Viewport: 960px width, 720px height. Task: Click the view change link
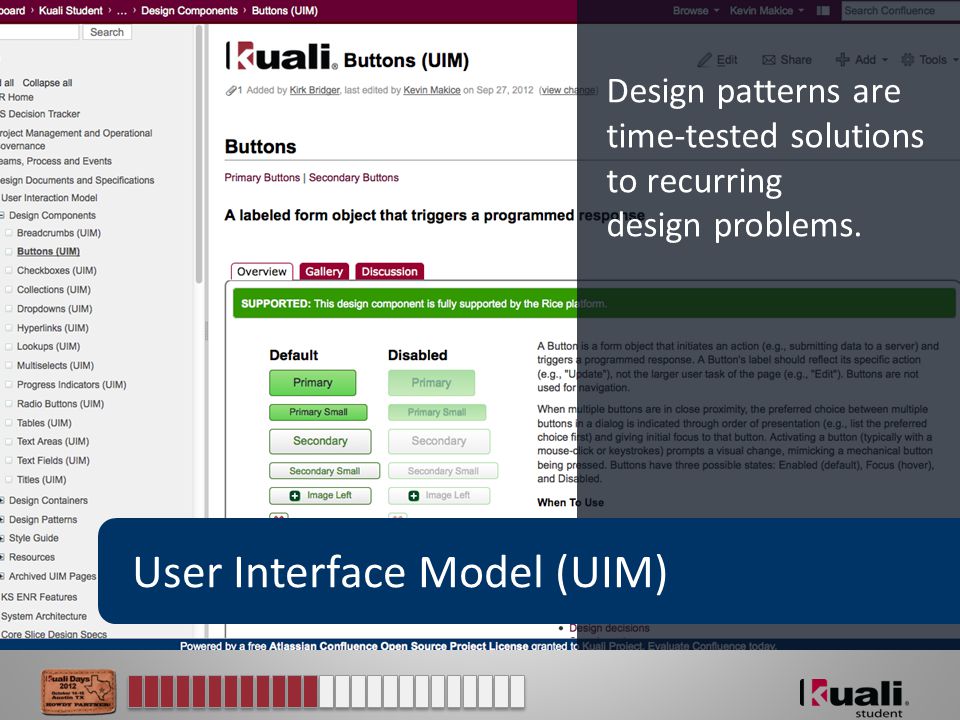(x=568, y=90)
